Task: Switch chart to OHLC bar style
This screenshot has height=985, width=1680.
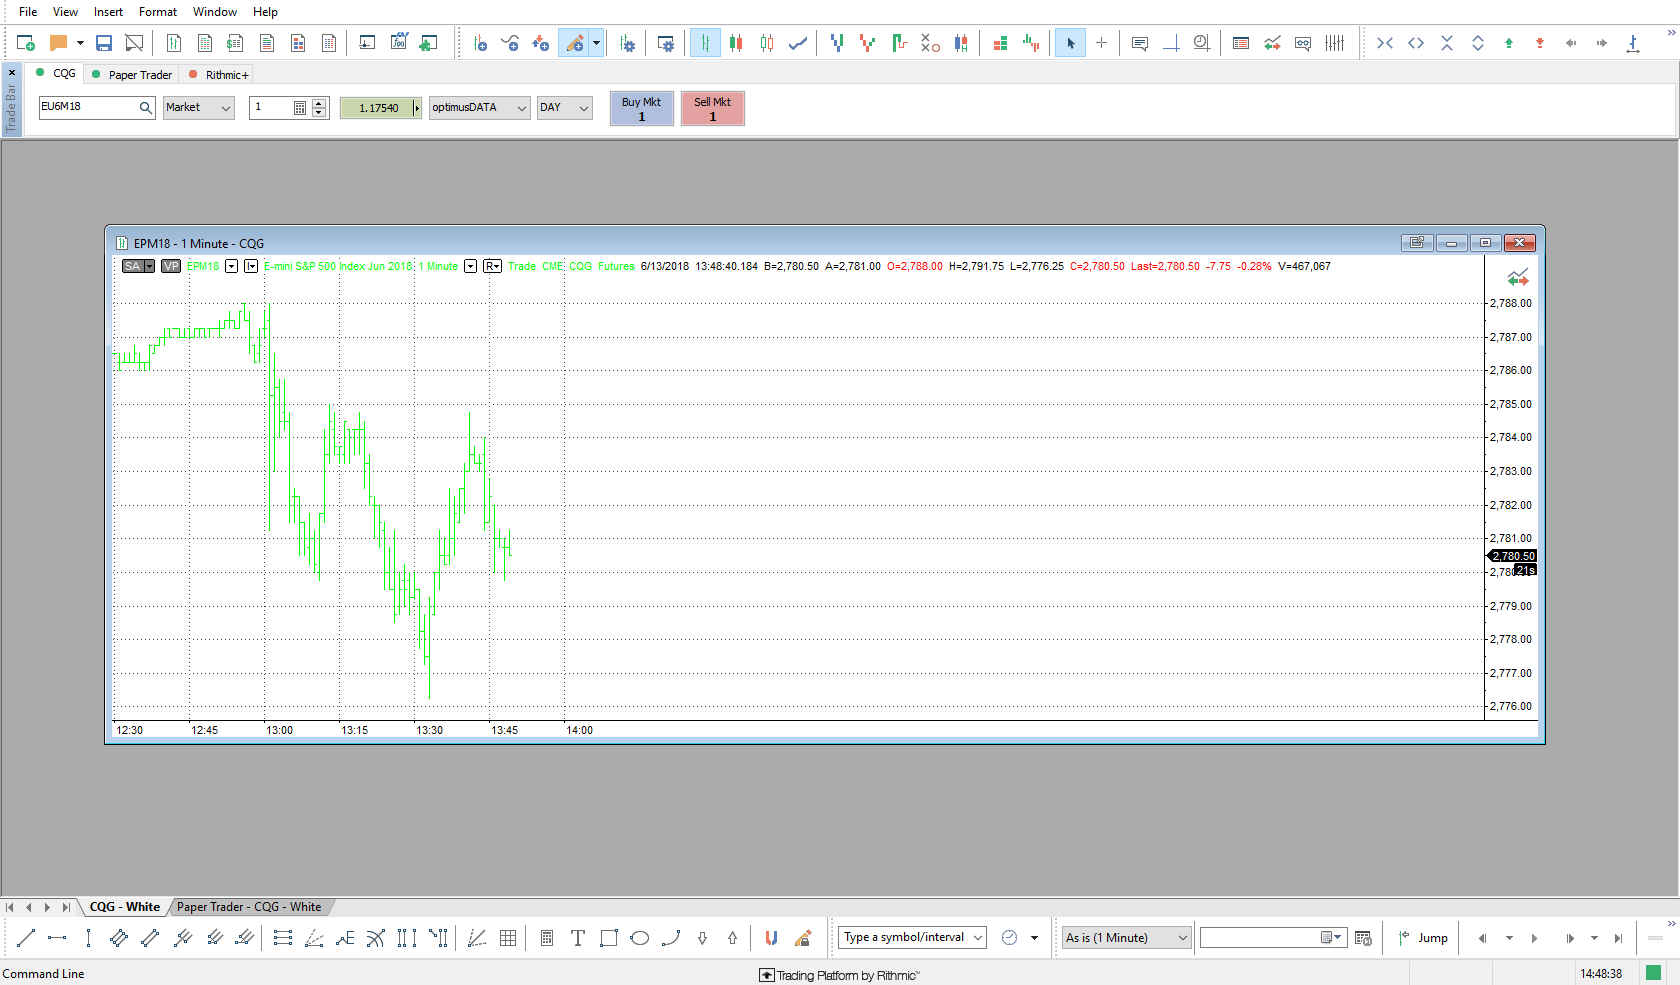Action: [705, 43]
